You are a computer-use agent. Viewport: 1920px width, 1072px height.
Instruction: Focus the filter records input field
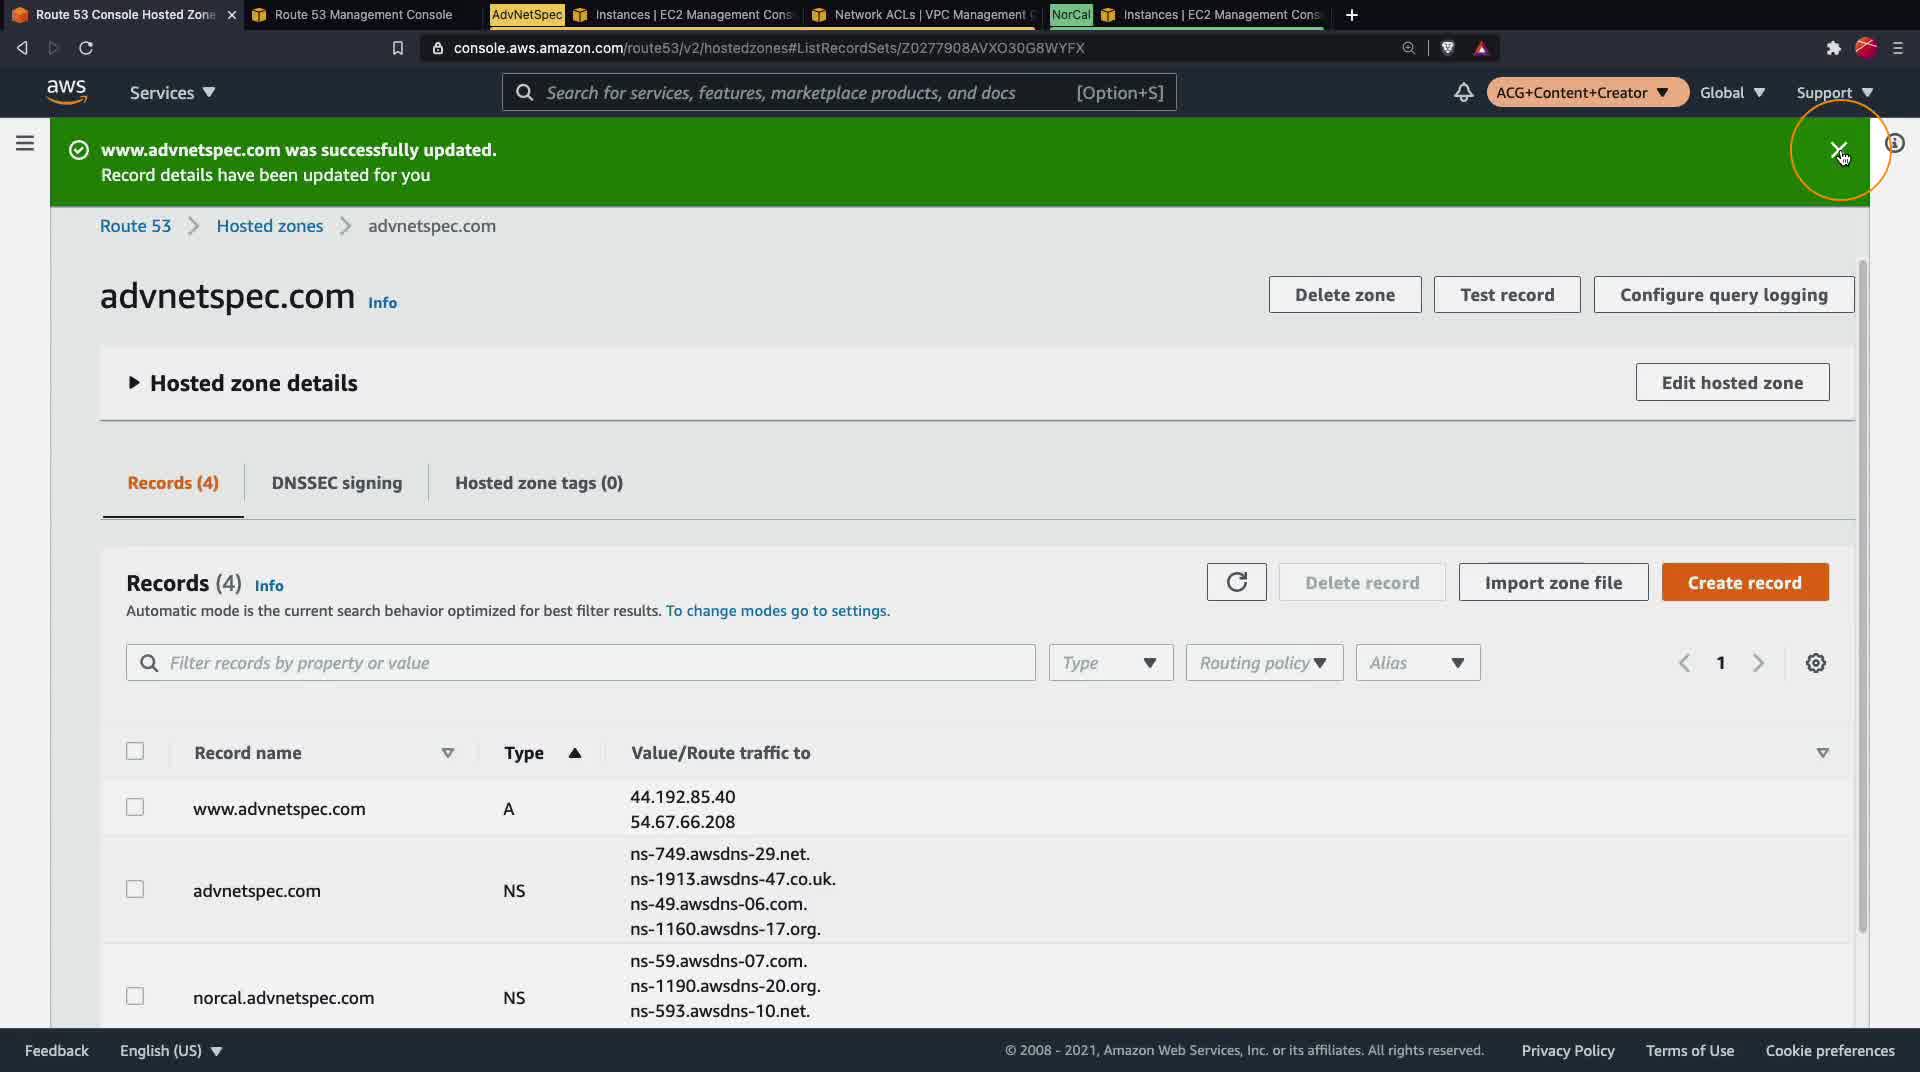click(581, 663)
